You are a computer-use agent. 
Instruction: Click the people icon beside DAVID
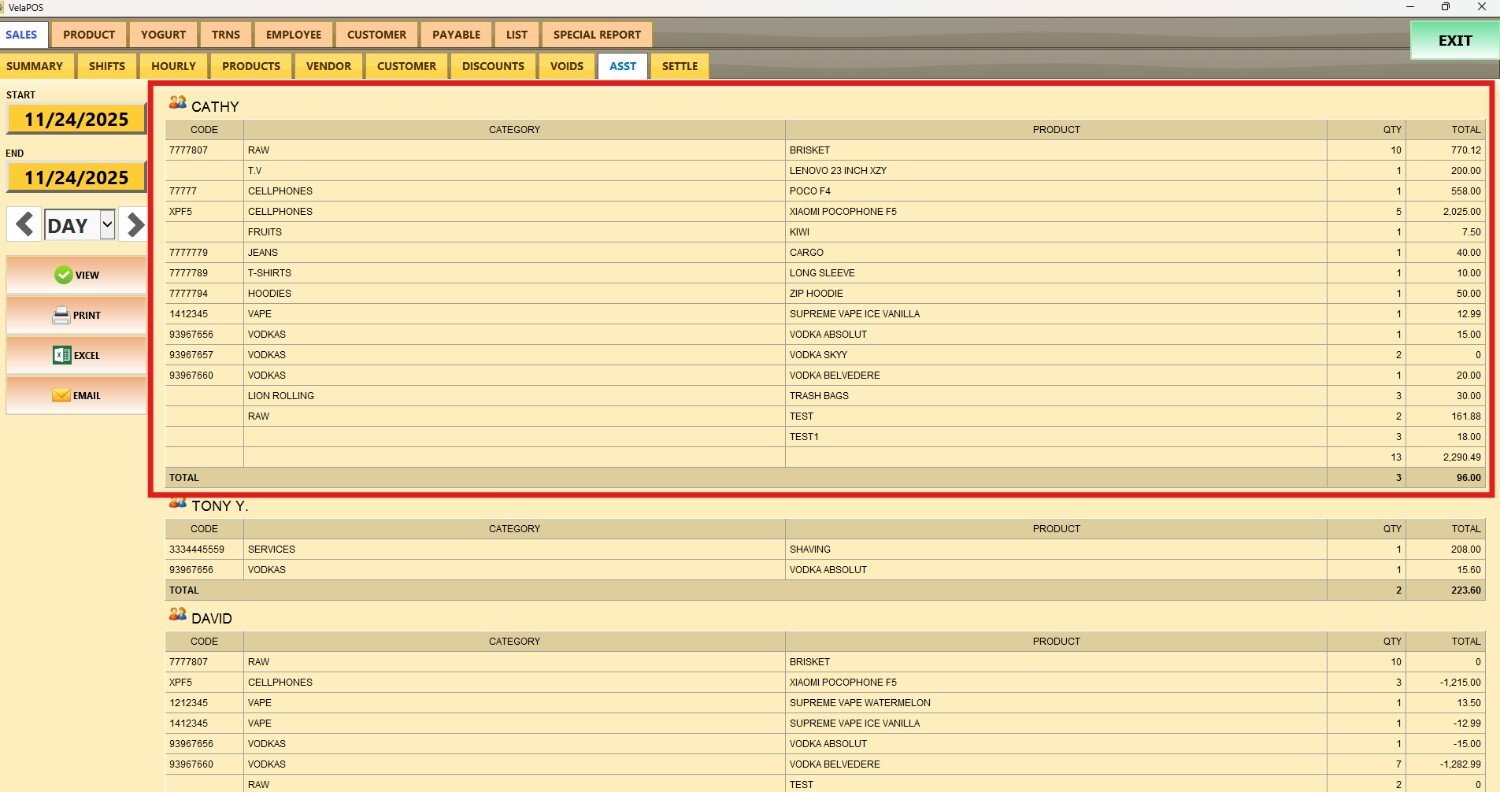point(178,615)
